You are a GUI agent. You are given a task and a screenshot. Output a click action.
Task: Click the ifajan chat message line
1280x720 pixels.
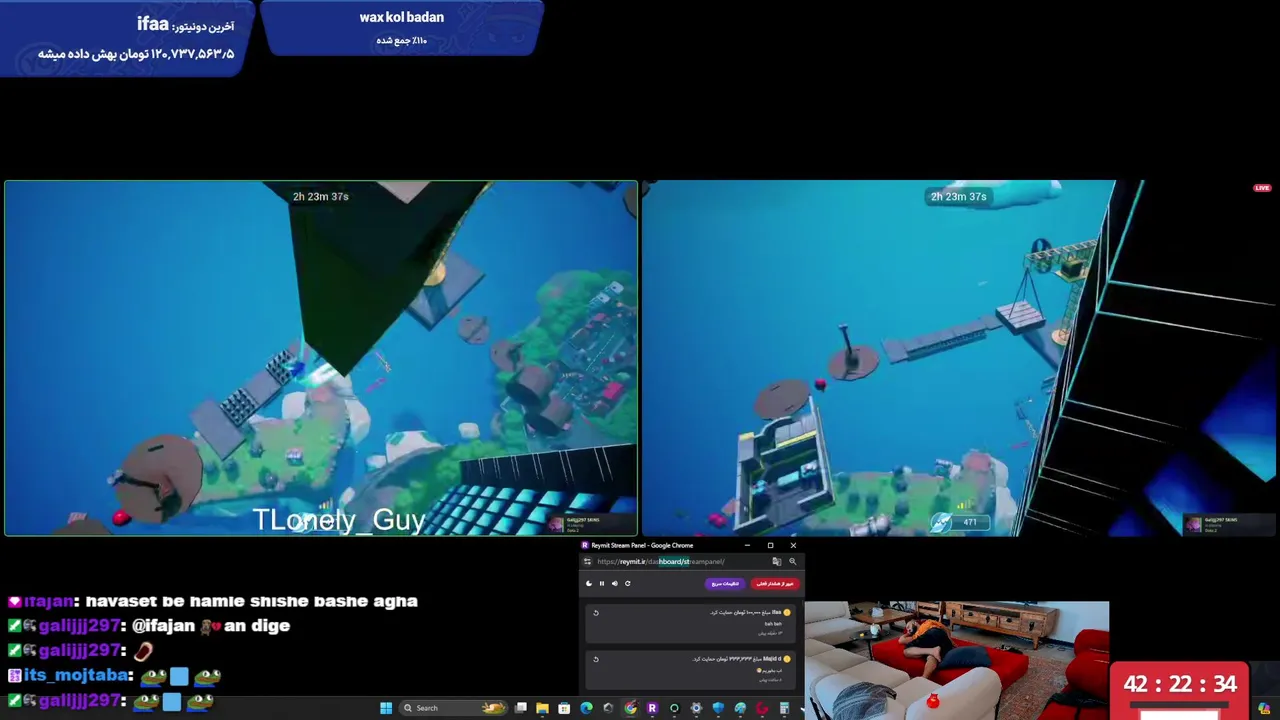point(212,601)
